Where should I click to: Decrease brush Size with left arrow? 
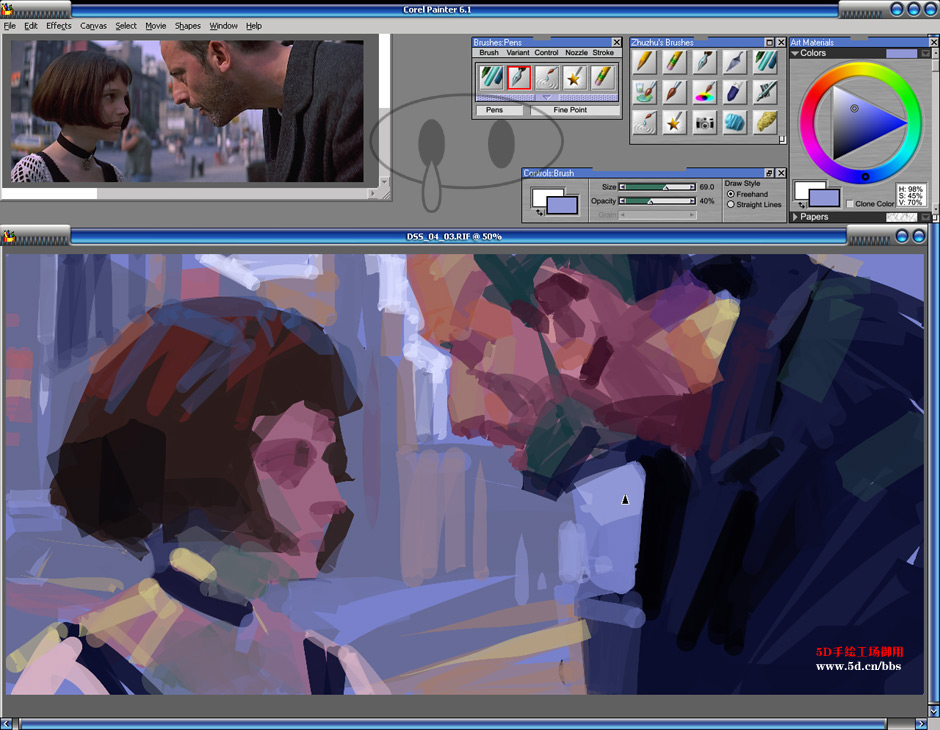[622, 187]
